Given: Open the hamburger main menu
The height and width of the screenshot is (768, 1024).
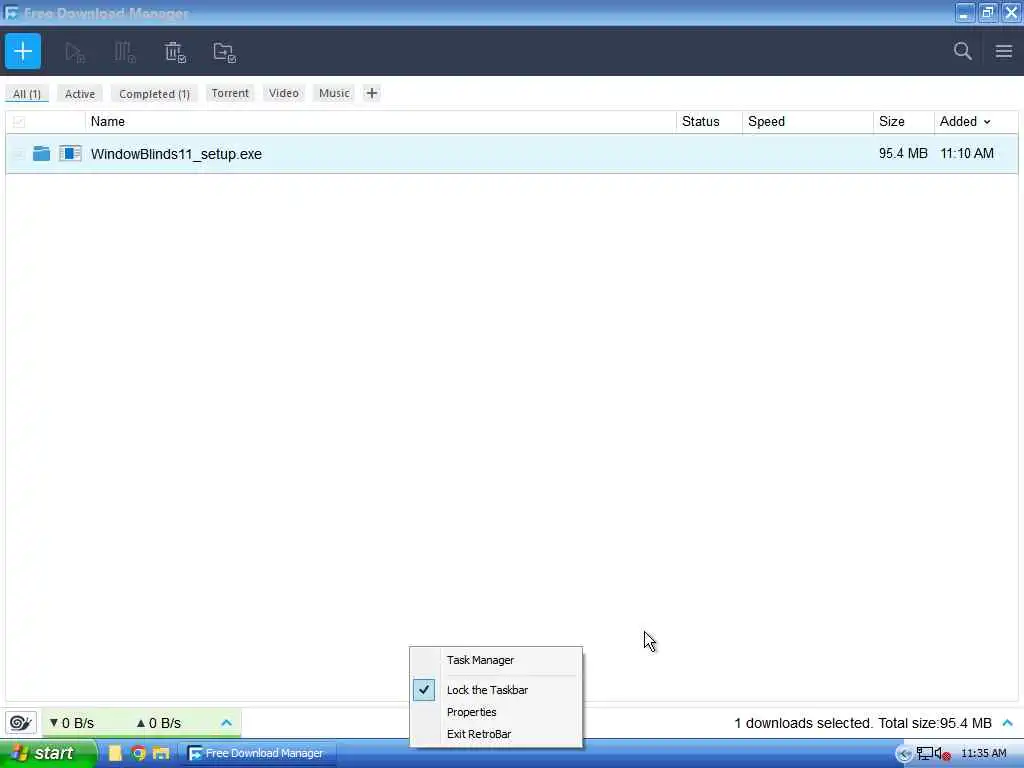Looking at the screenshot, I should pos(1004,51).
